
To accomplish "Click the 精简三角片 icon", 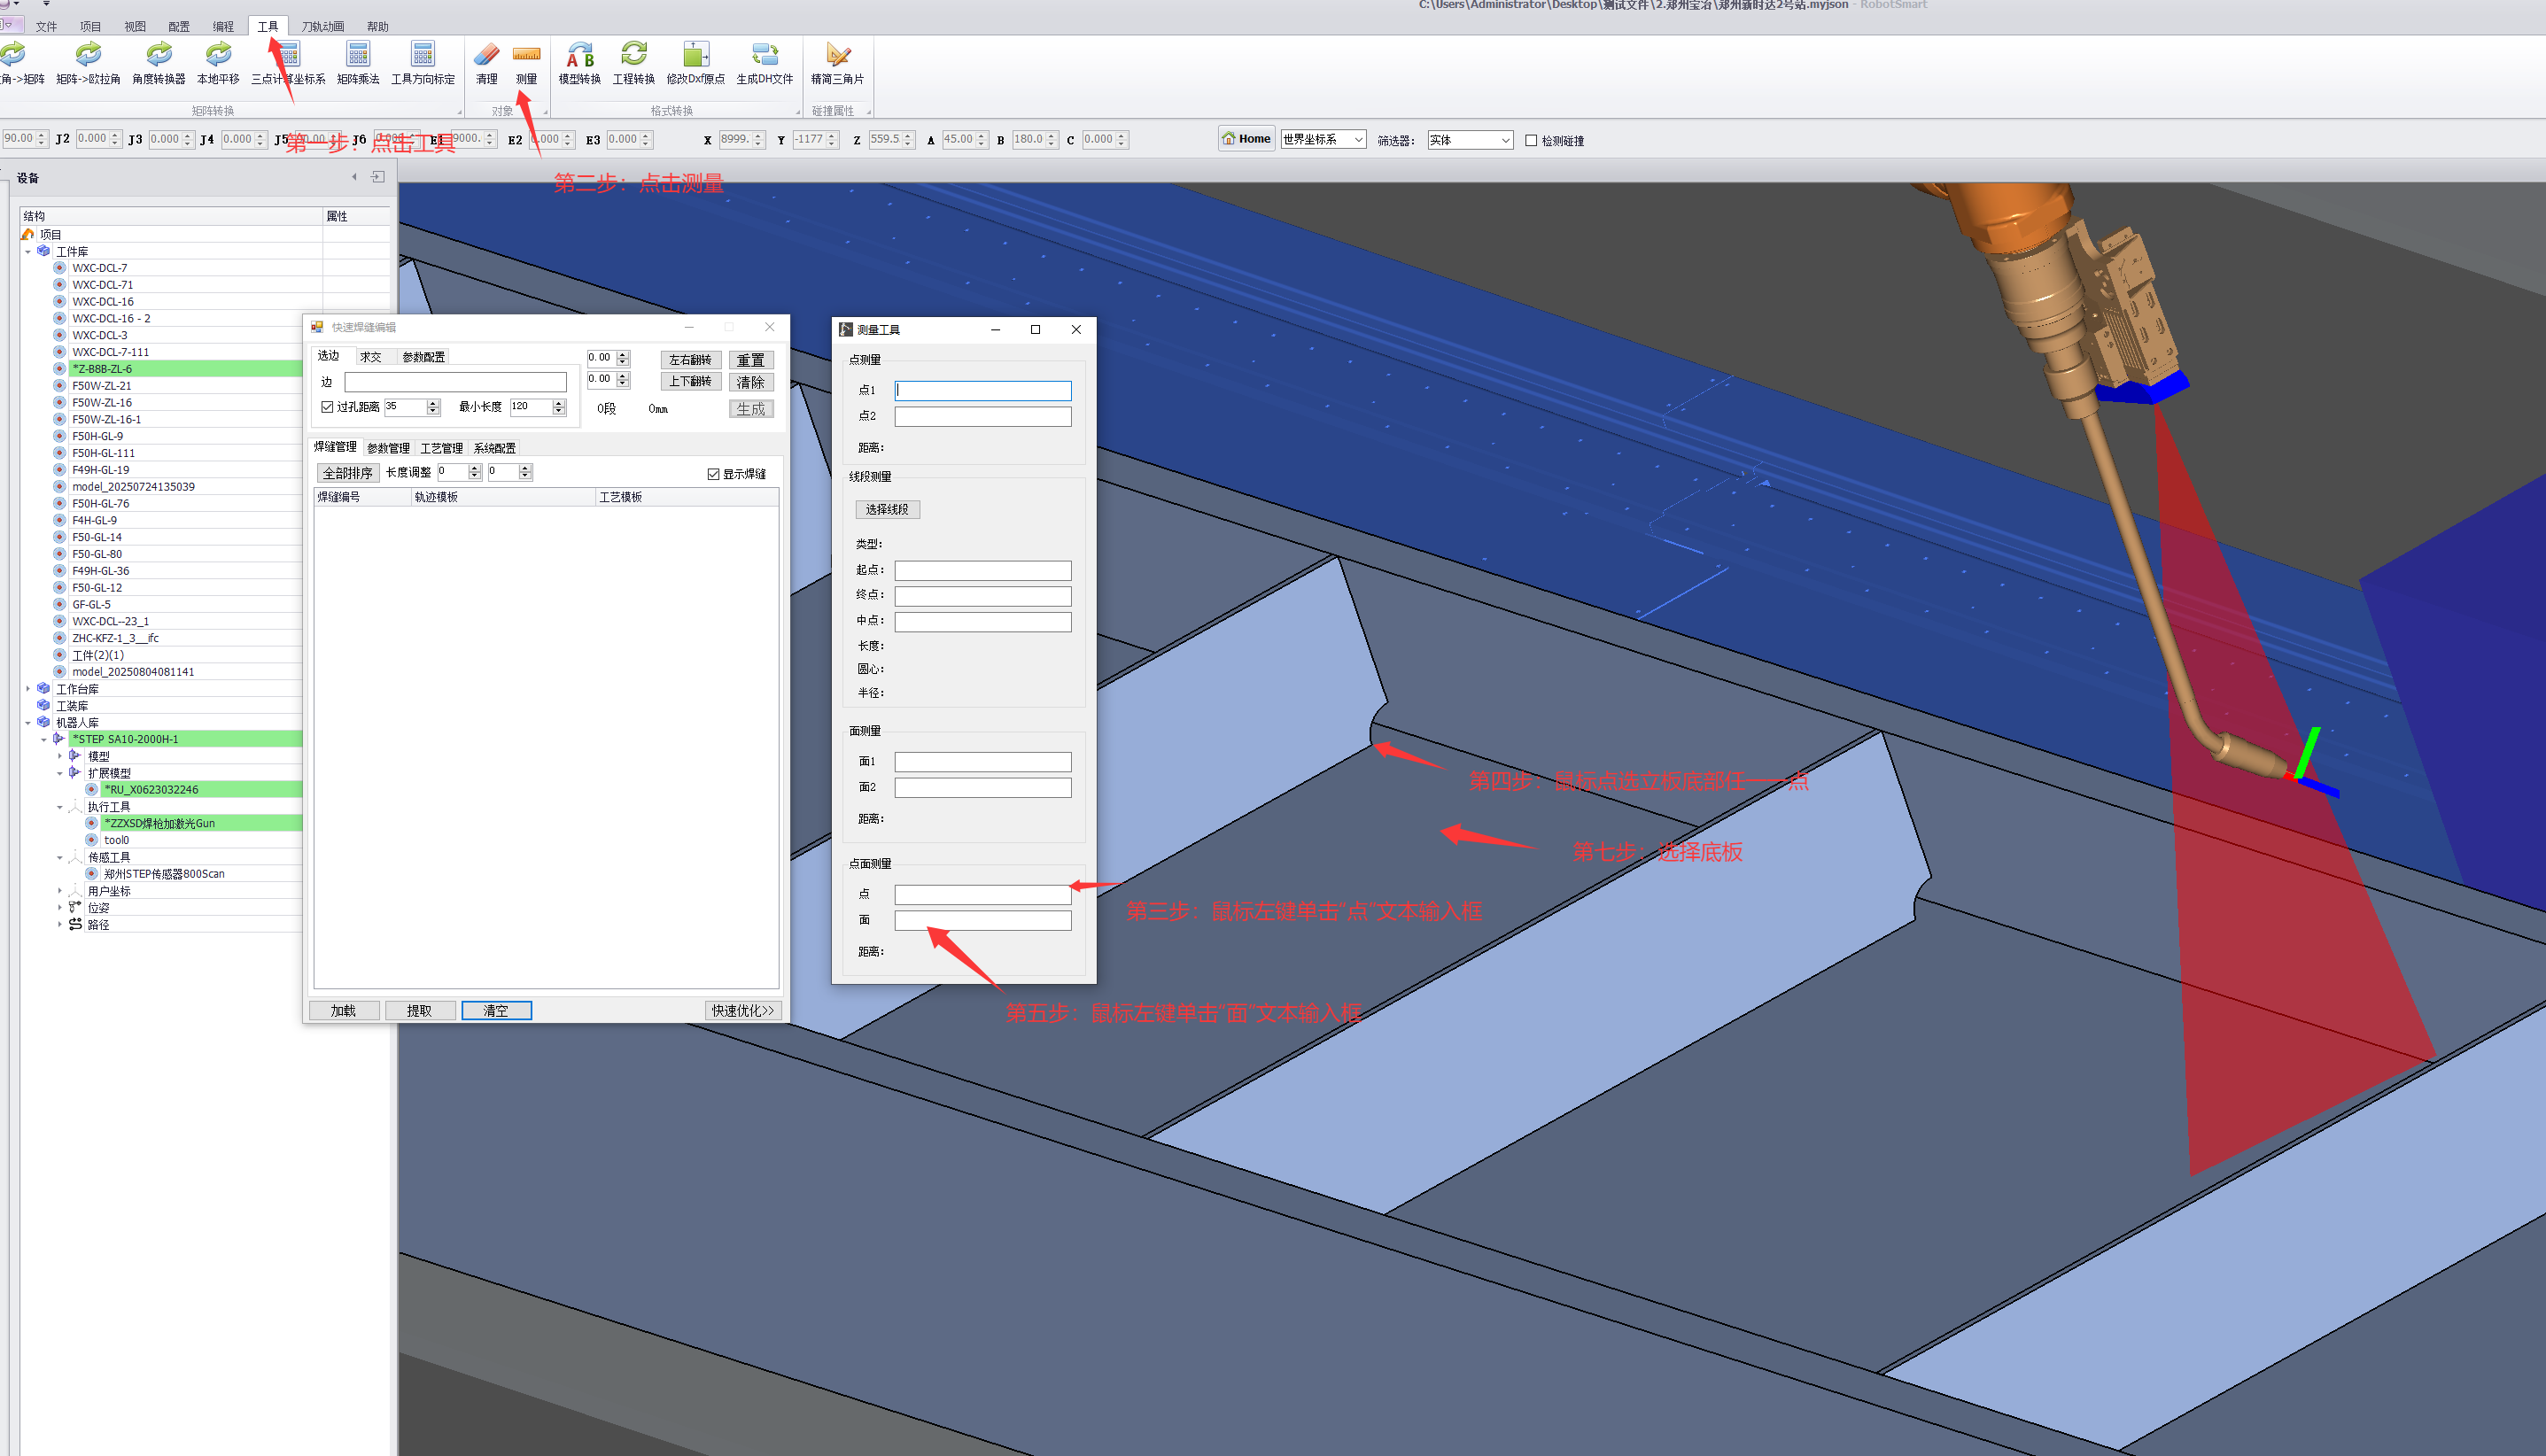I will click(x=837, y=56).
